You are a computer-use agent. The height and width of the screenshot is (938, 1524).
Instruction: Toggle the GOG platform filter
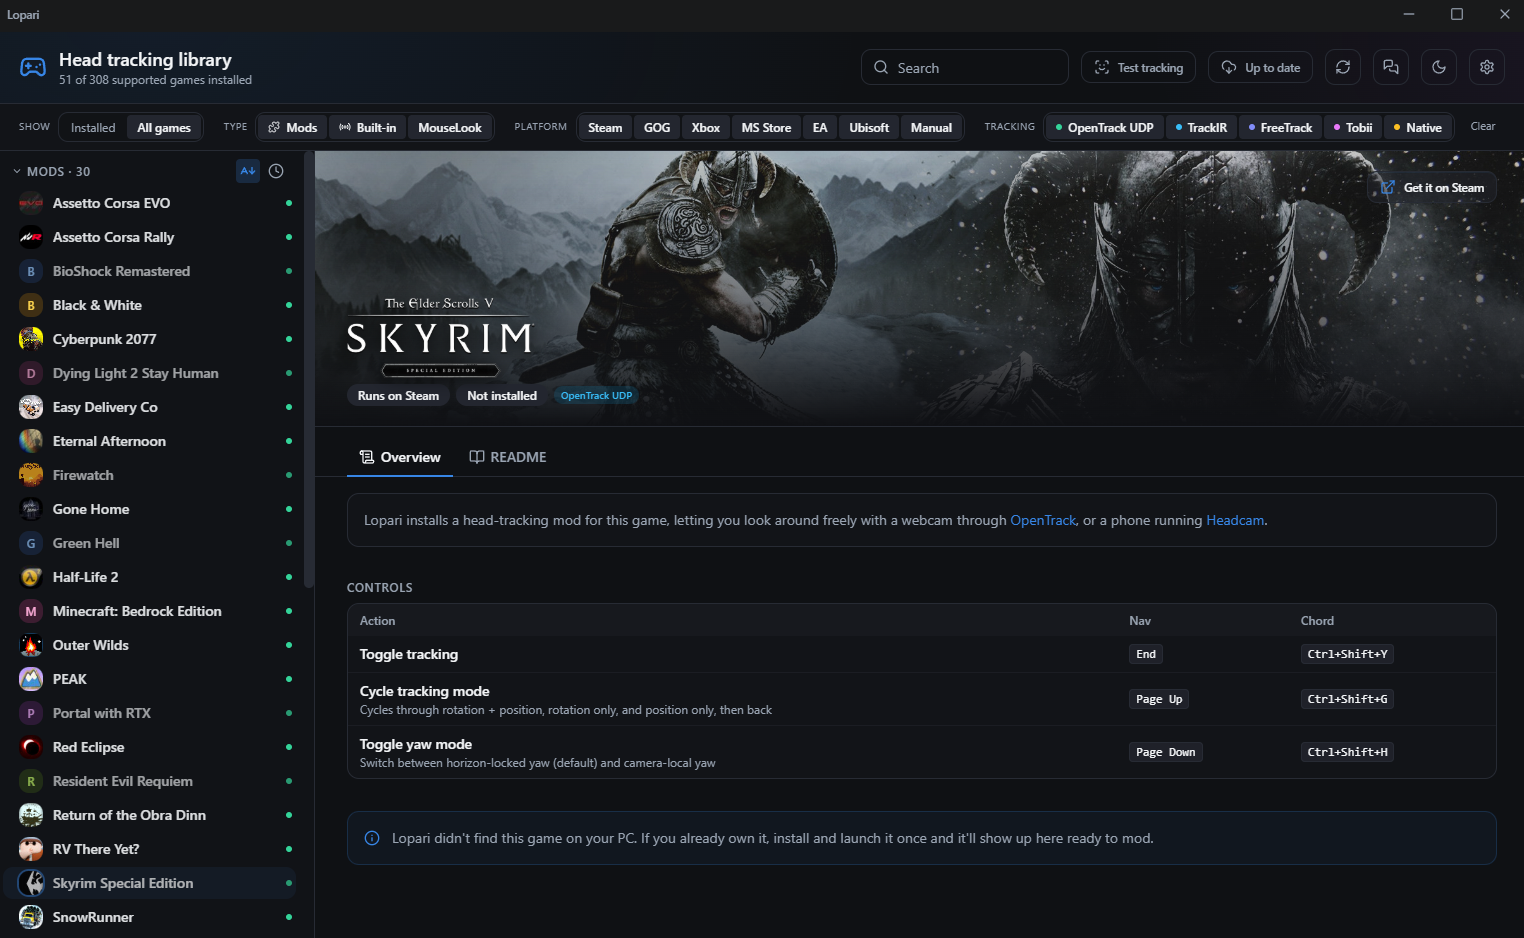[657, 128]
